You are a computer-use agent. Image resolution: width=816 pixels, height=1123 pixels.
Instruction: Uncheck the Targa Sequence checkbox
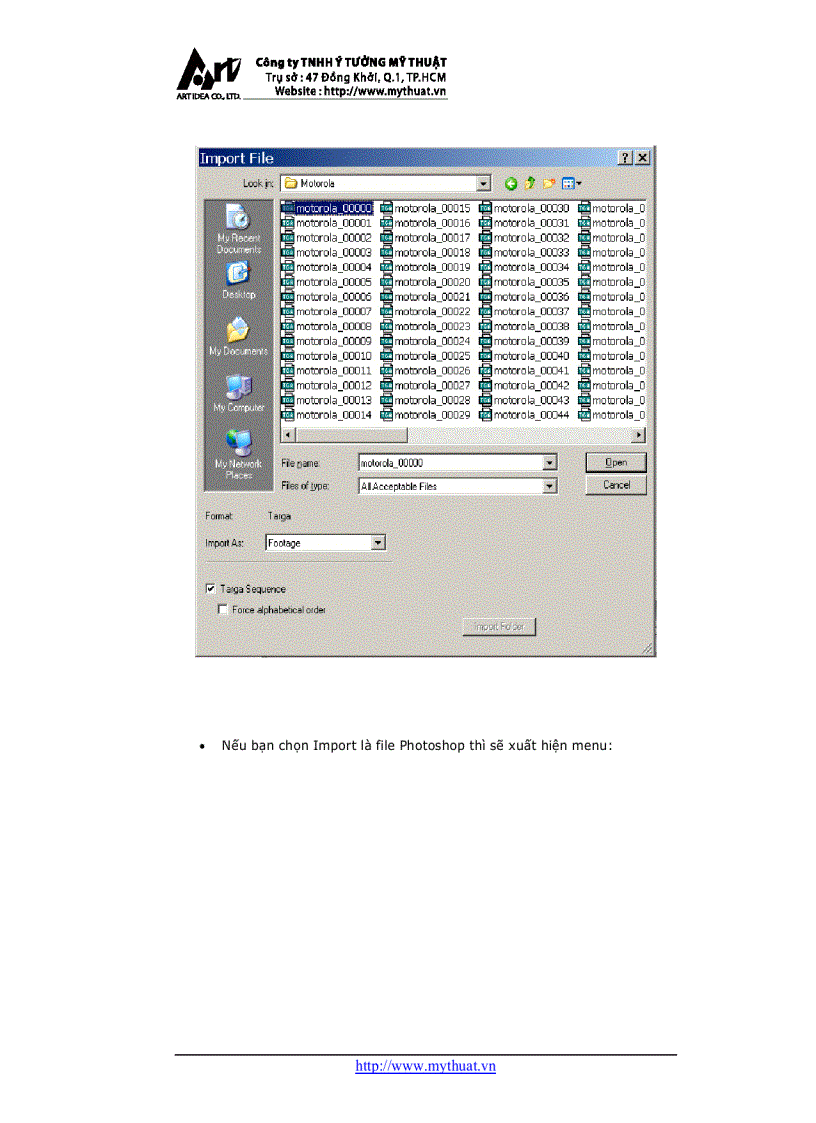click(x=210, y=589)
